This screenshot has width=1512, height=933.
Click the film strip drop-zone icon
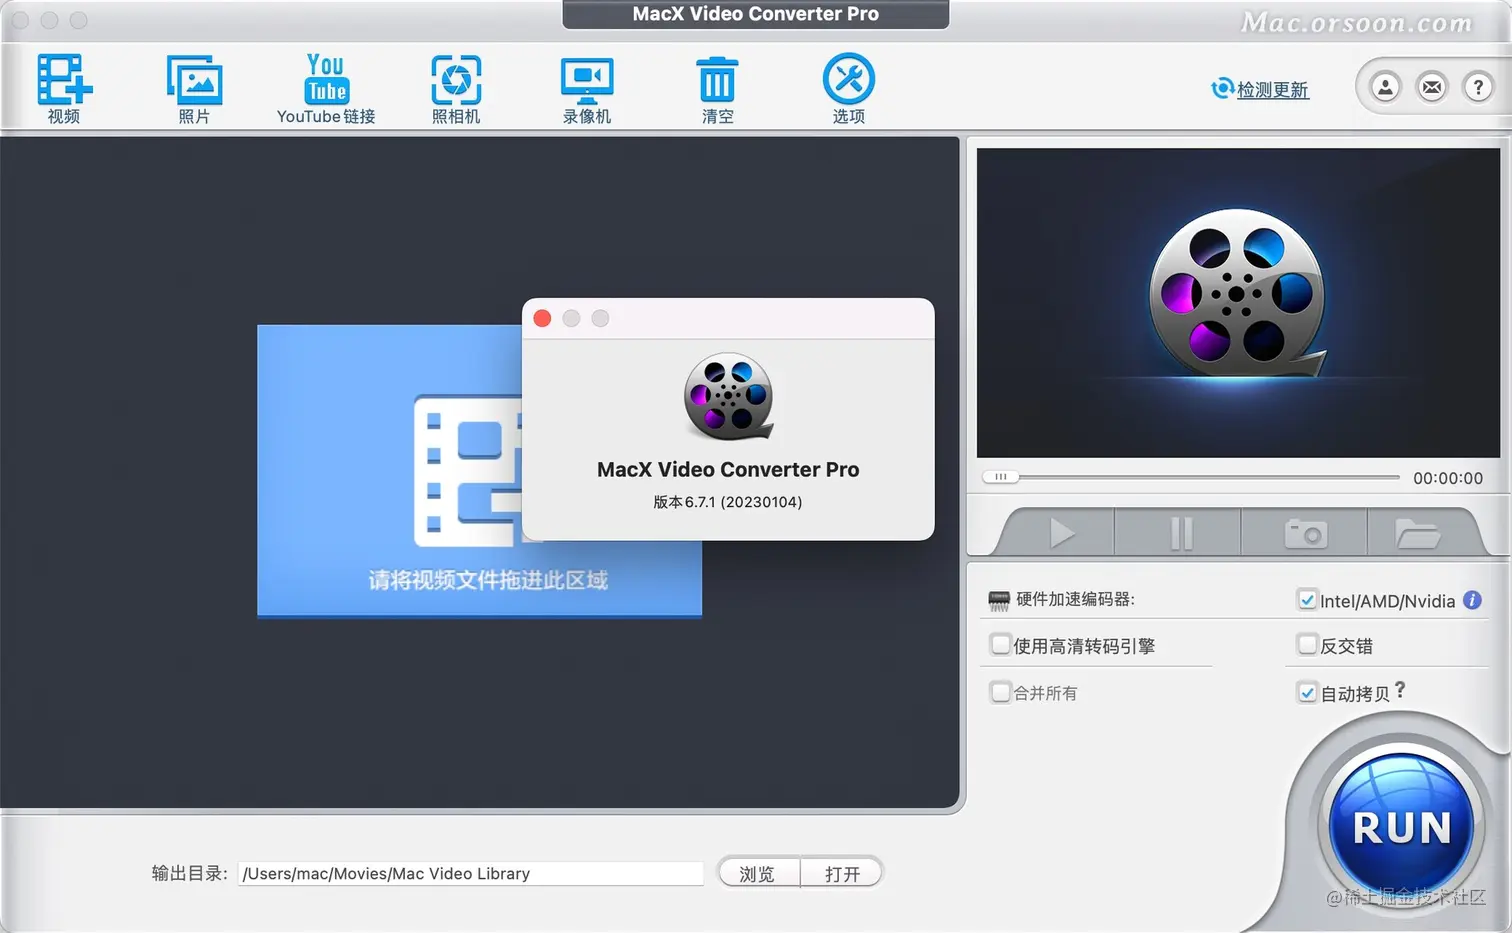(468, 470)
